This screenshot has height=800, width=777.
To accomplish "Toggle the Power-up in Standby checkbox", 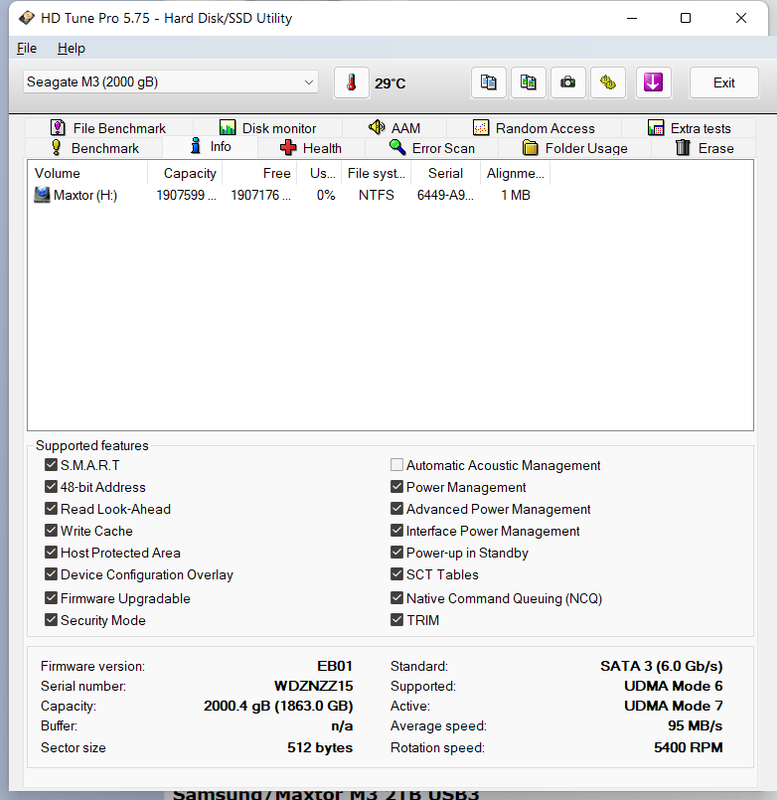I will [396, 553].
